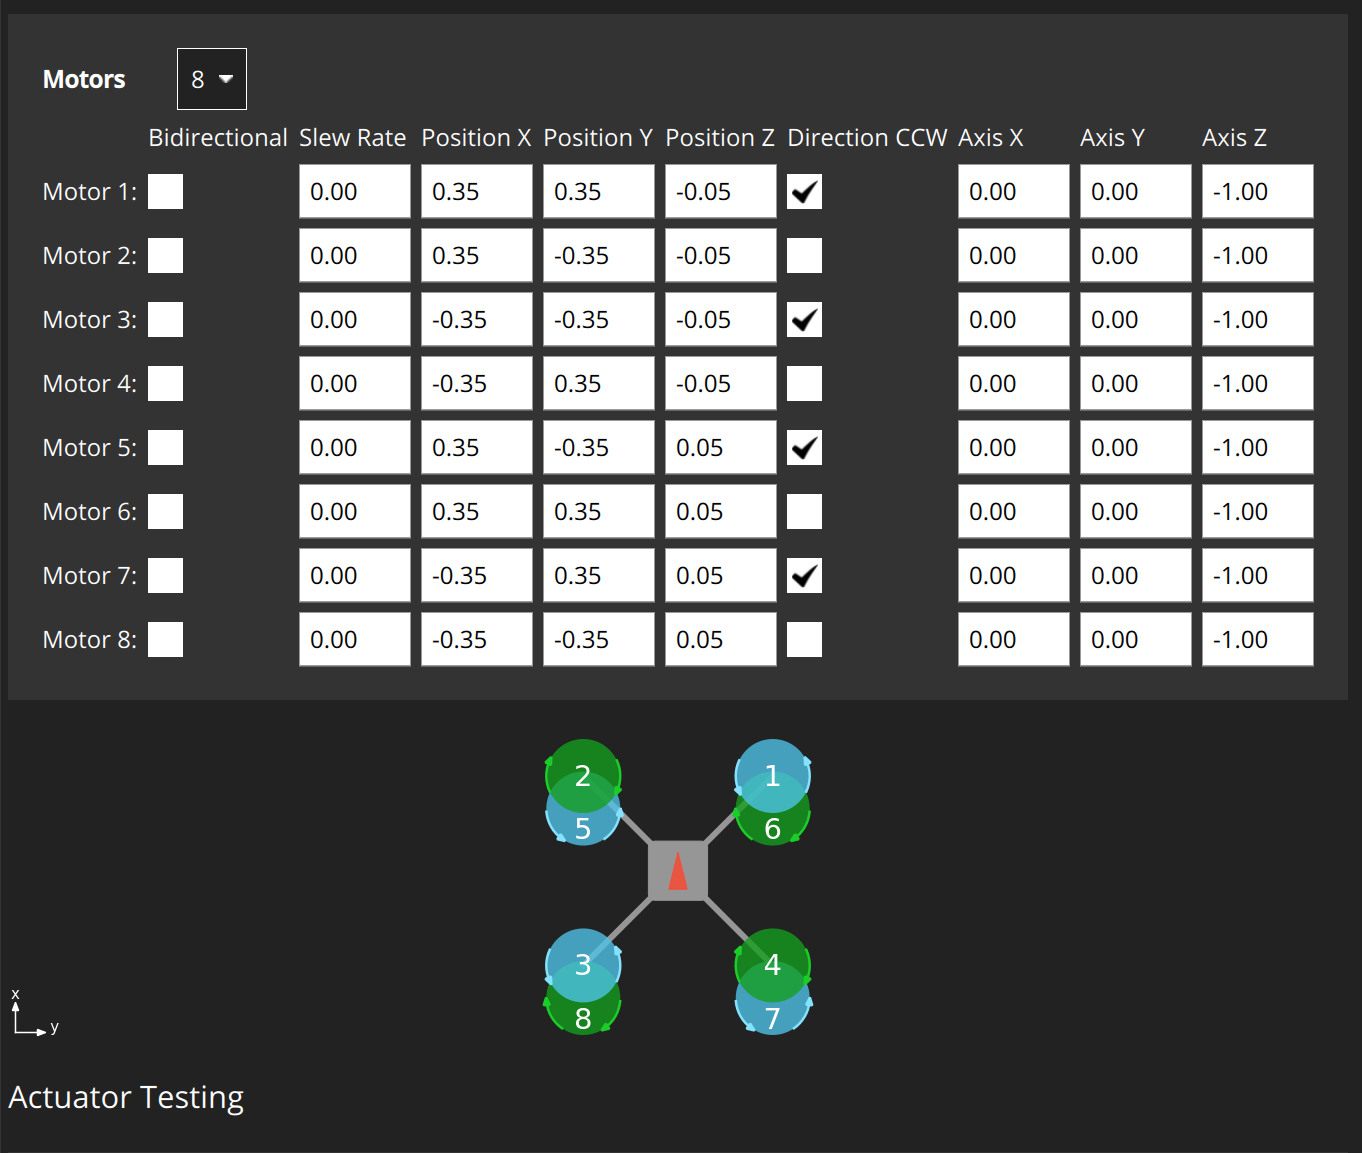Click the Motors section label
Image resolution: width=1362 pixels, height=1153 pixels.
click(84, 80)
